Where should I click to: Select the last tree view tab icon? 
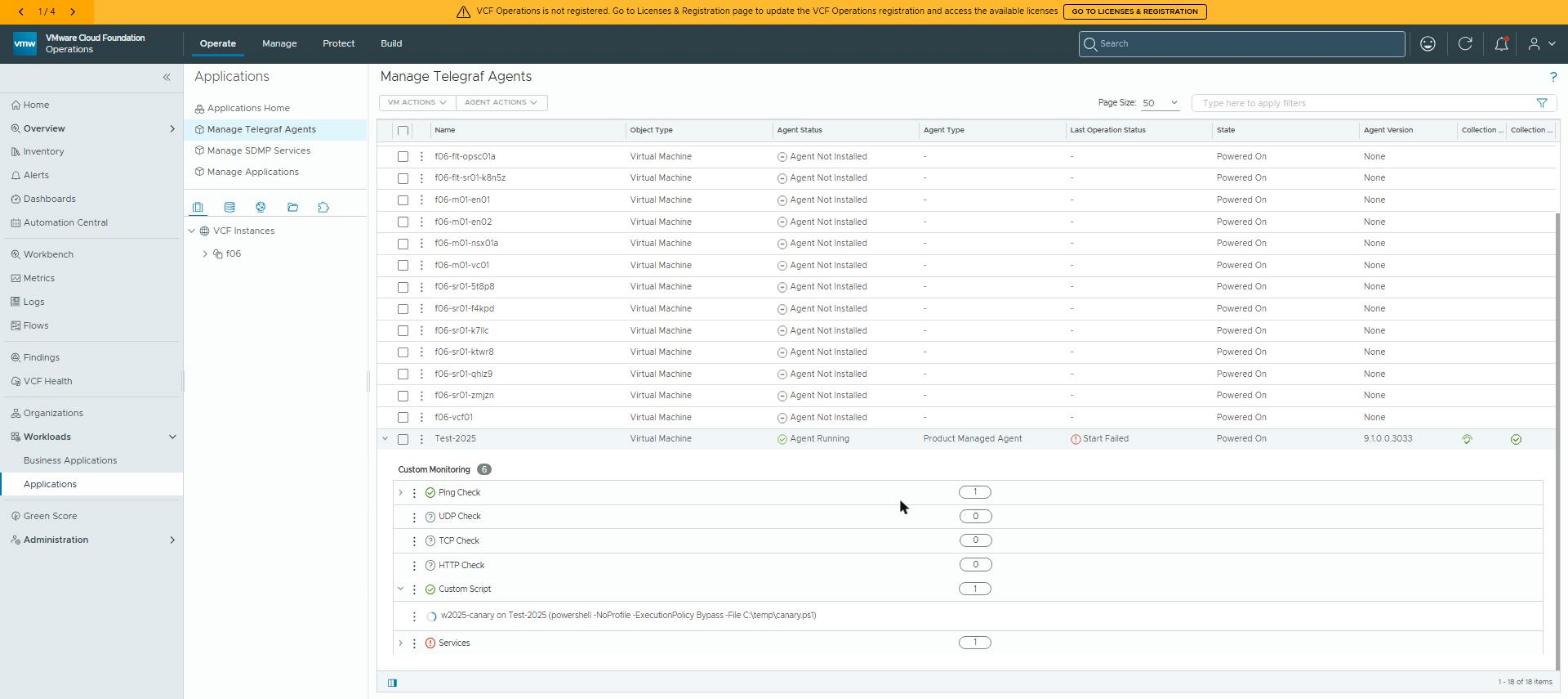click(323, 207)
